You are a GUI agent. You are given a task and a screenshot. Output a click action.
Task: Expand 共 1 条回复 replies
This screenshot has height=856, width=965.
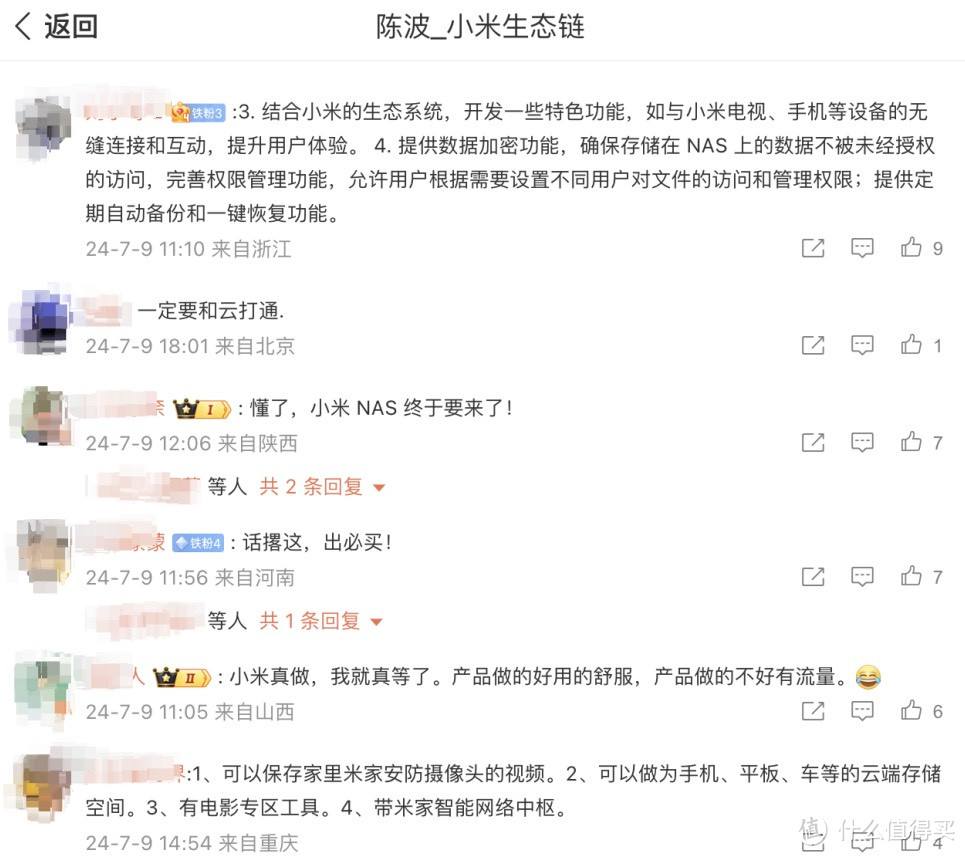tap(321, 621)
